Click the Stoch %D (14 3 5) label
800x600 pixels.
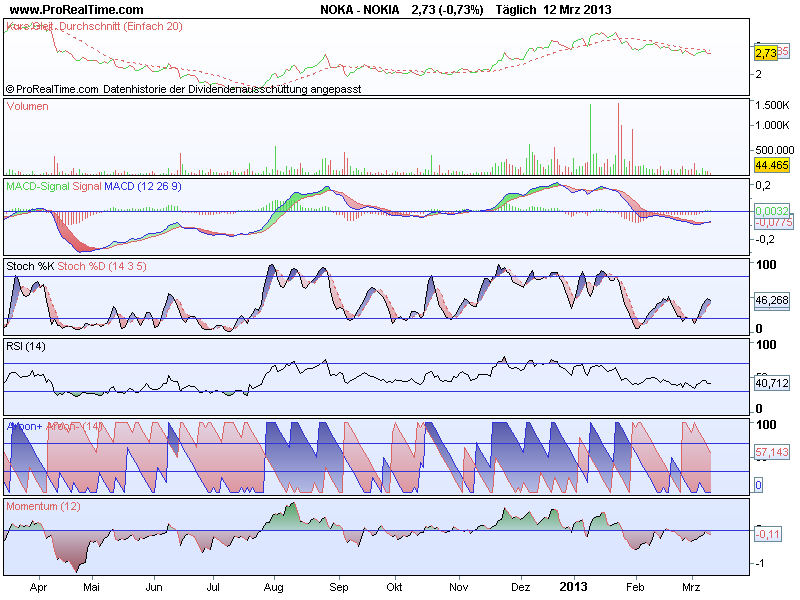102,266
